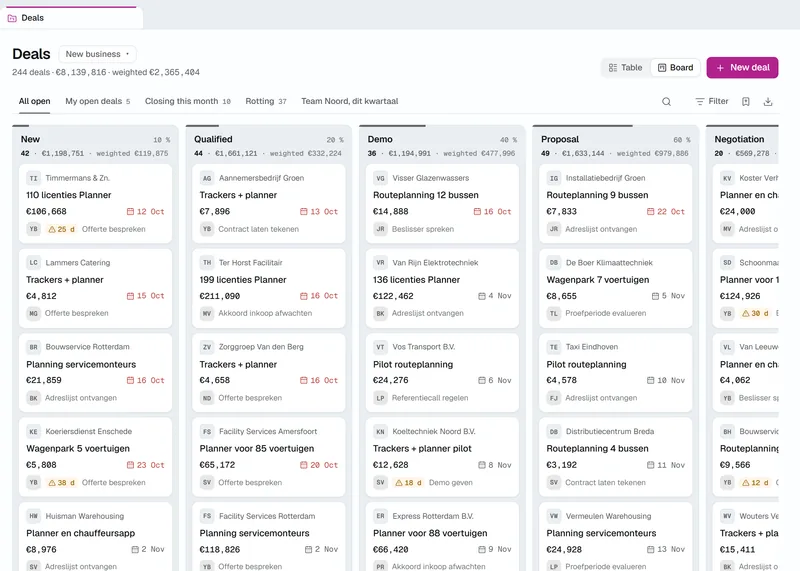Screen dimensions: 800x571
Task: Click the New column header
Action: point(30,139)
